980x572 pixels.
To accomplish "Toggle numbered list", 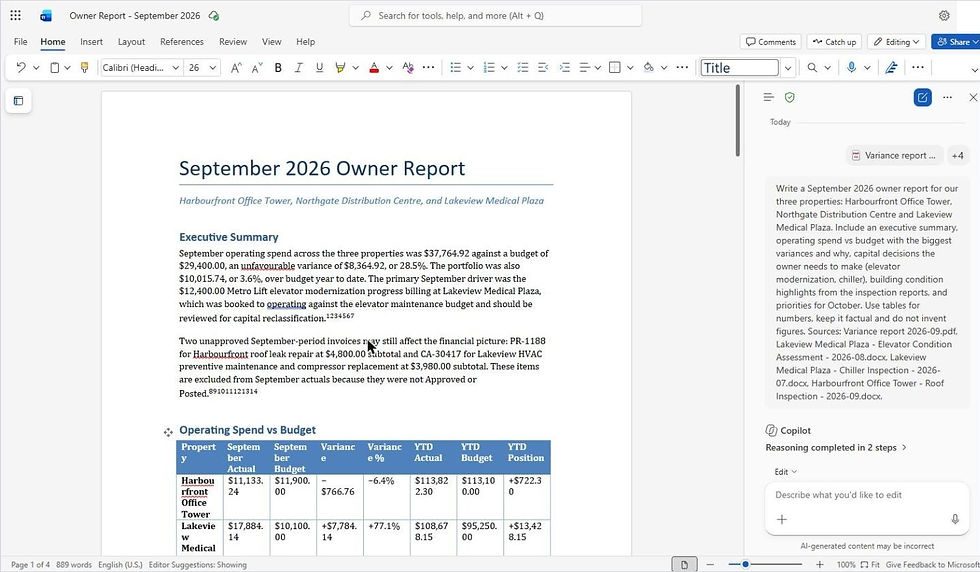I will click(489, 68).
